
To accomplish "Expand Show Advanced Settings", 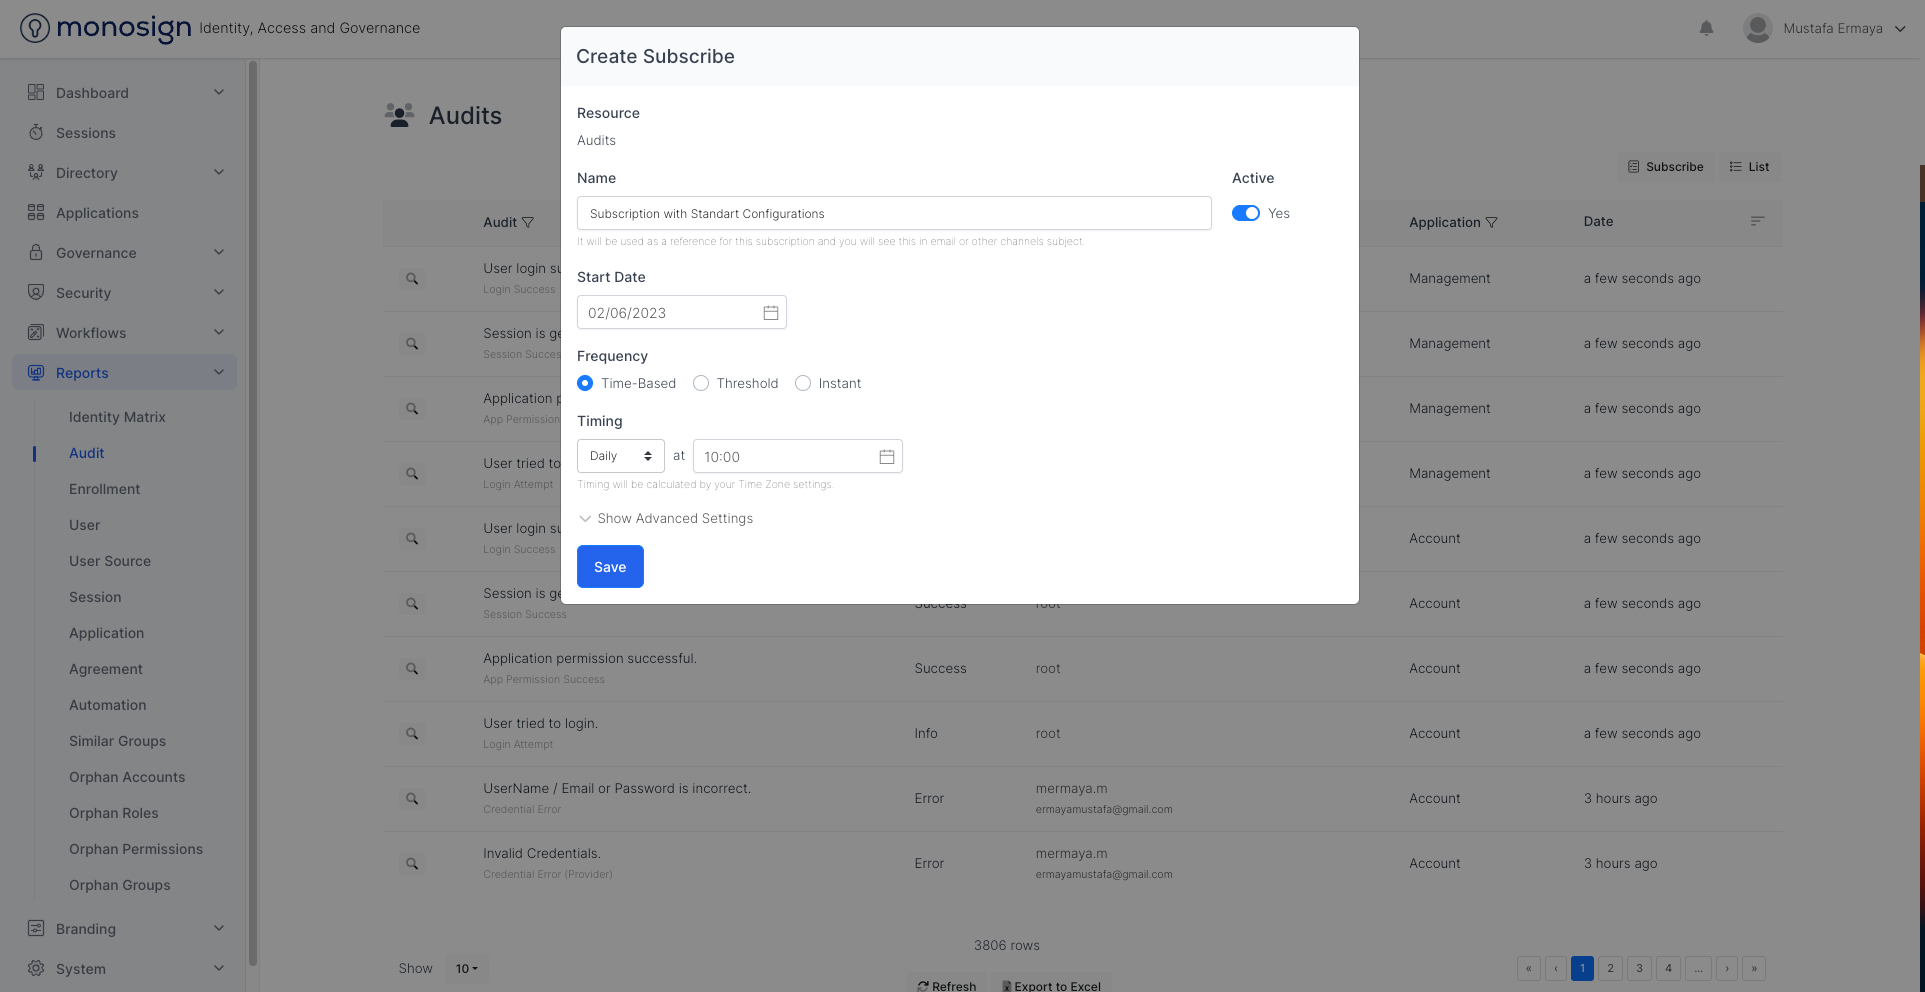I will point(666,518).
